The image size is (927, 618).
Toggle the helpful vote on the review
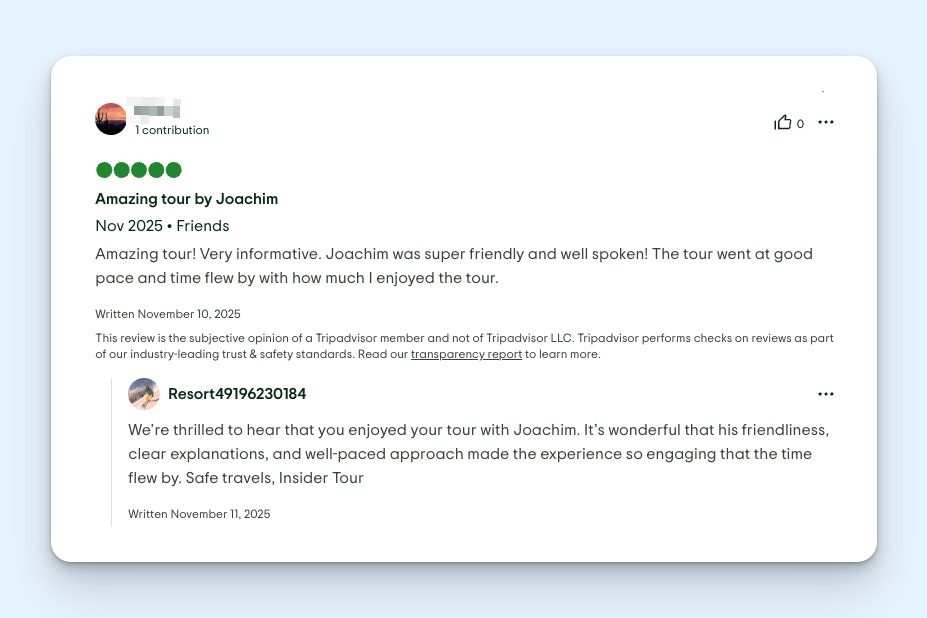(x=784, y=122)
